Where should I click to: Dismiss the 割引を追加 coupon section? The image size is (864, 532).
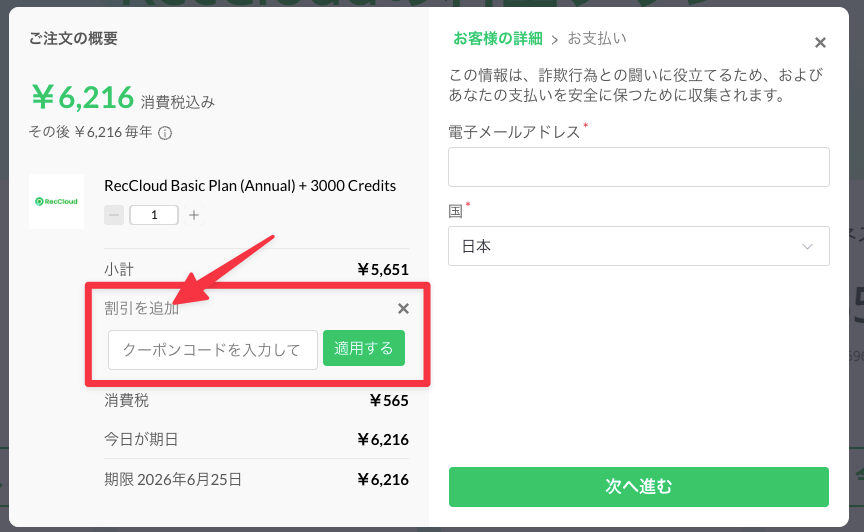(403, 309)
